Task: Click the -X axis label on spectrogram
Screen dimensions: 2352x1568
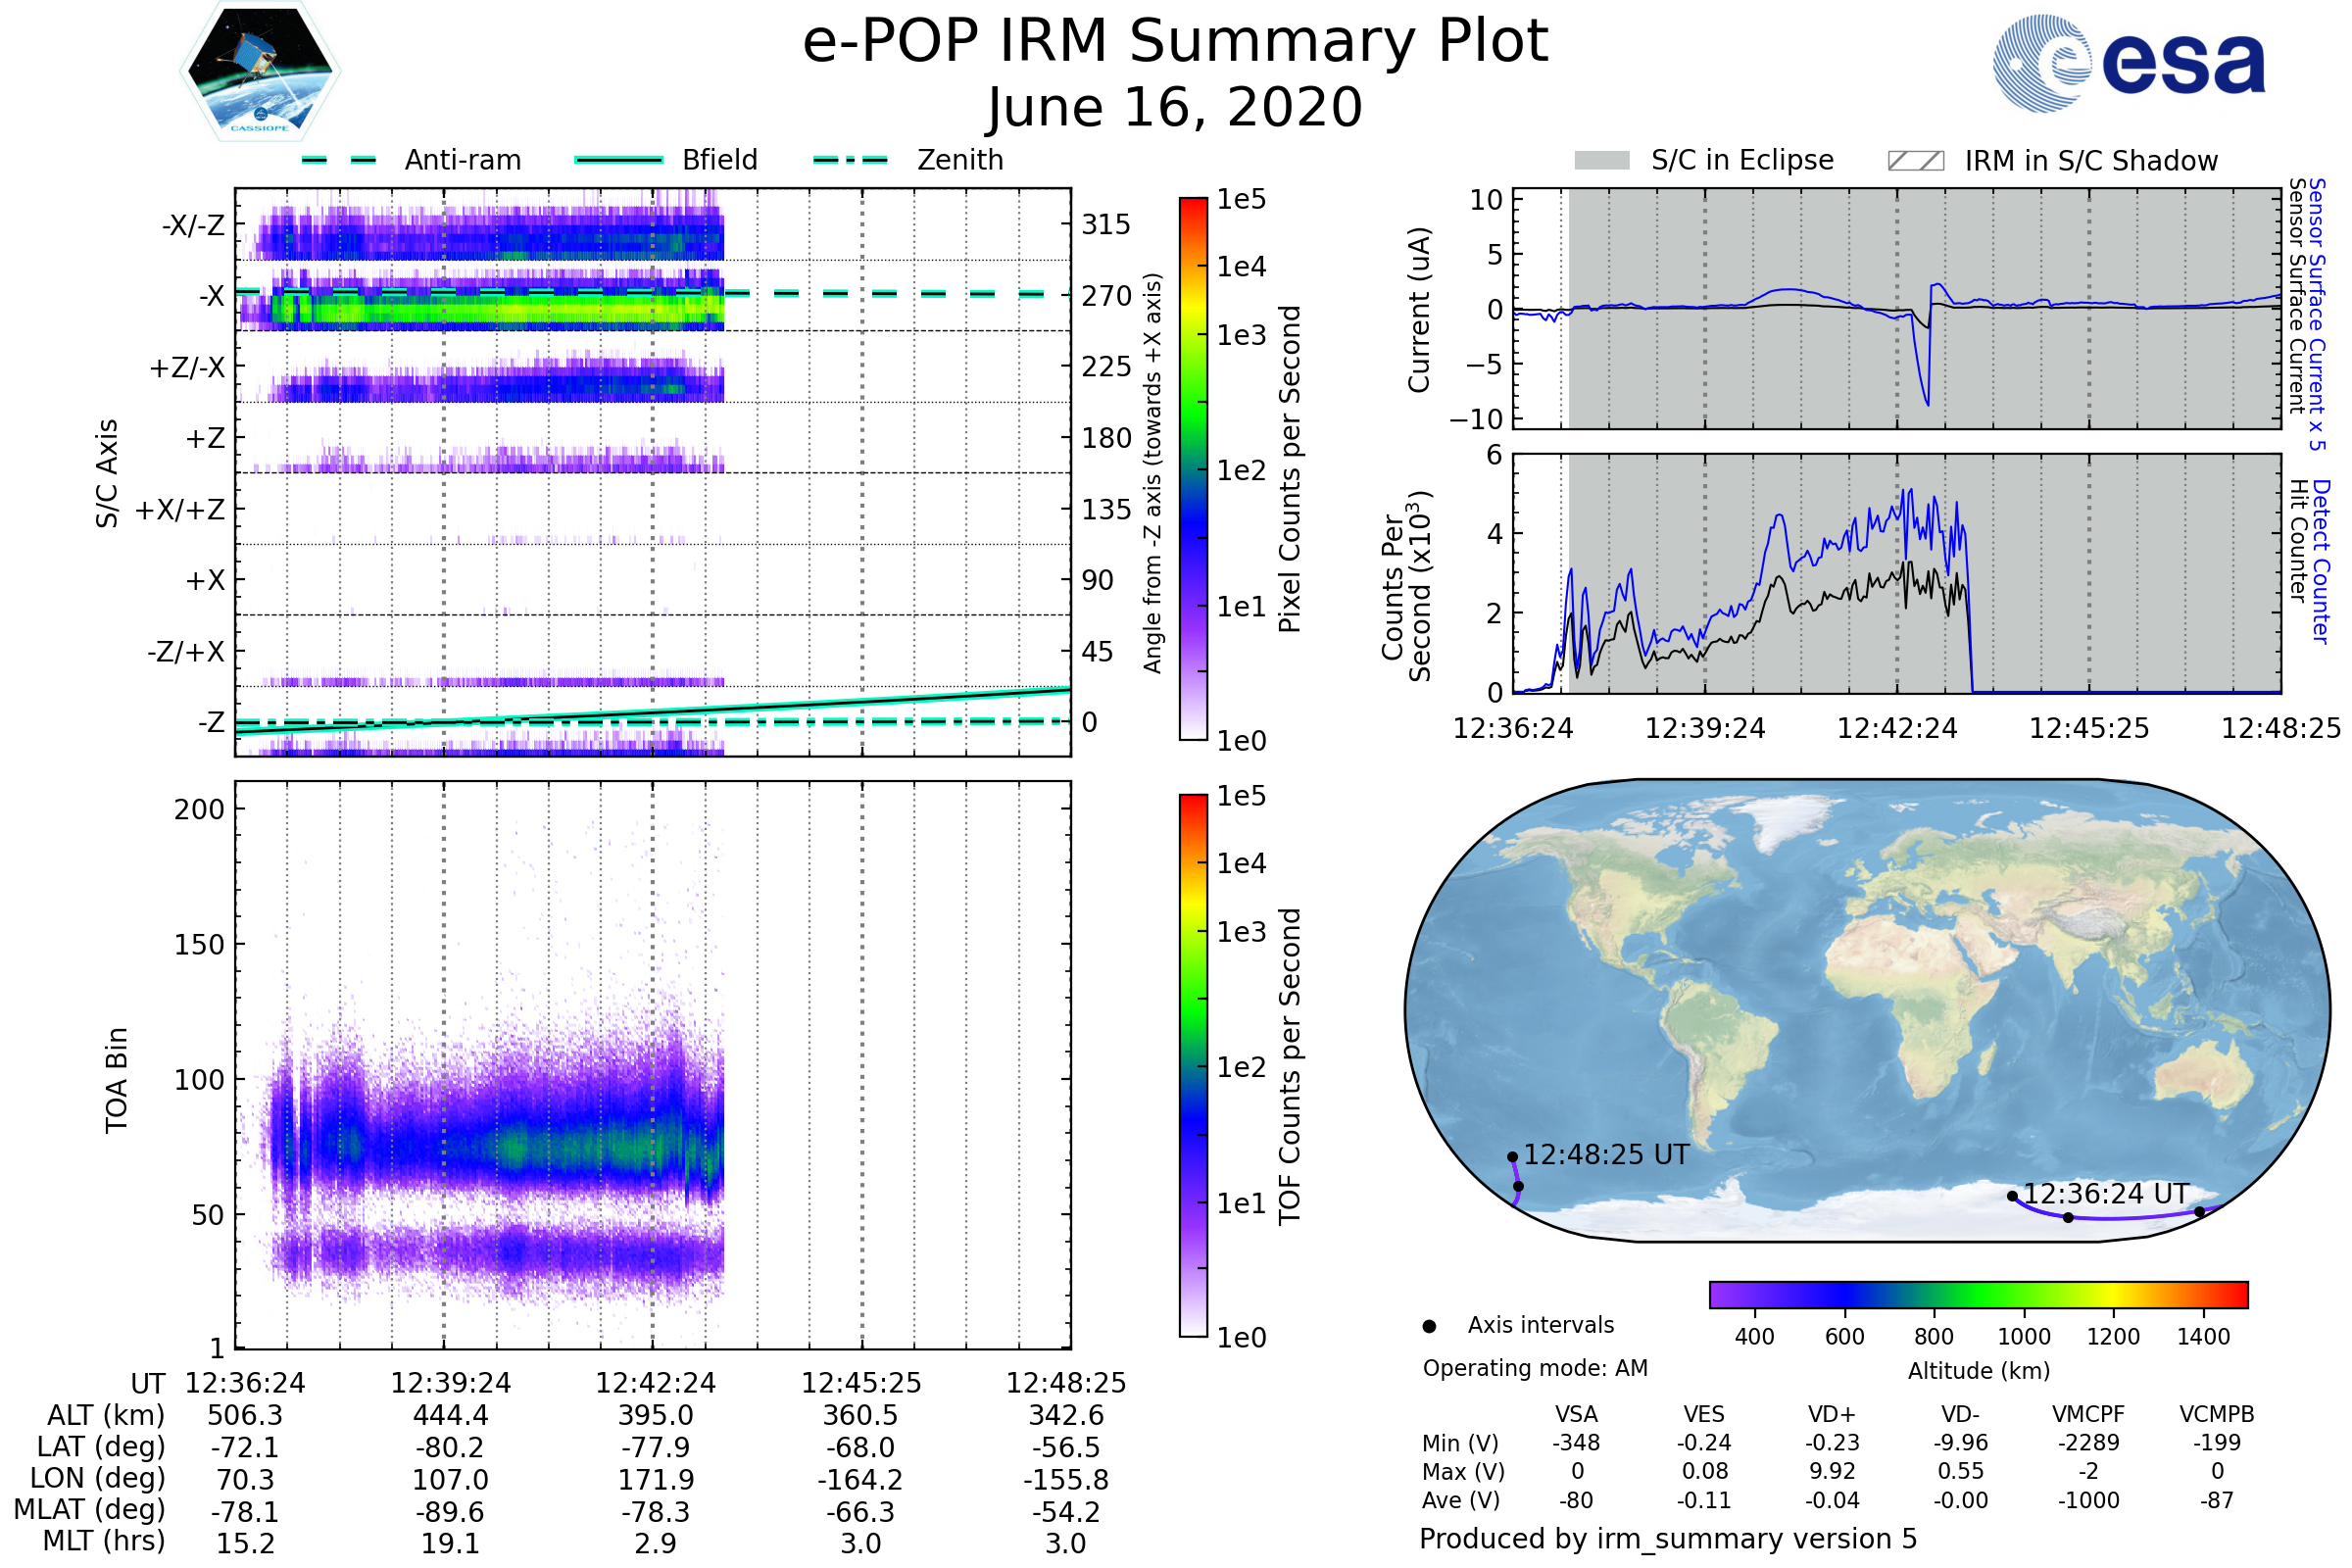Action: (211, 296)
